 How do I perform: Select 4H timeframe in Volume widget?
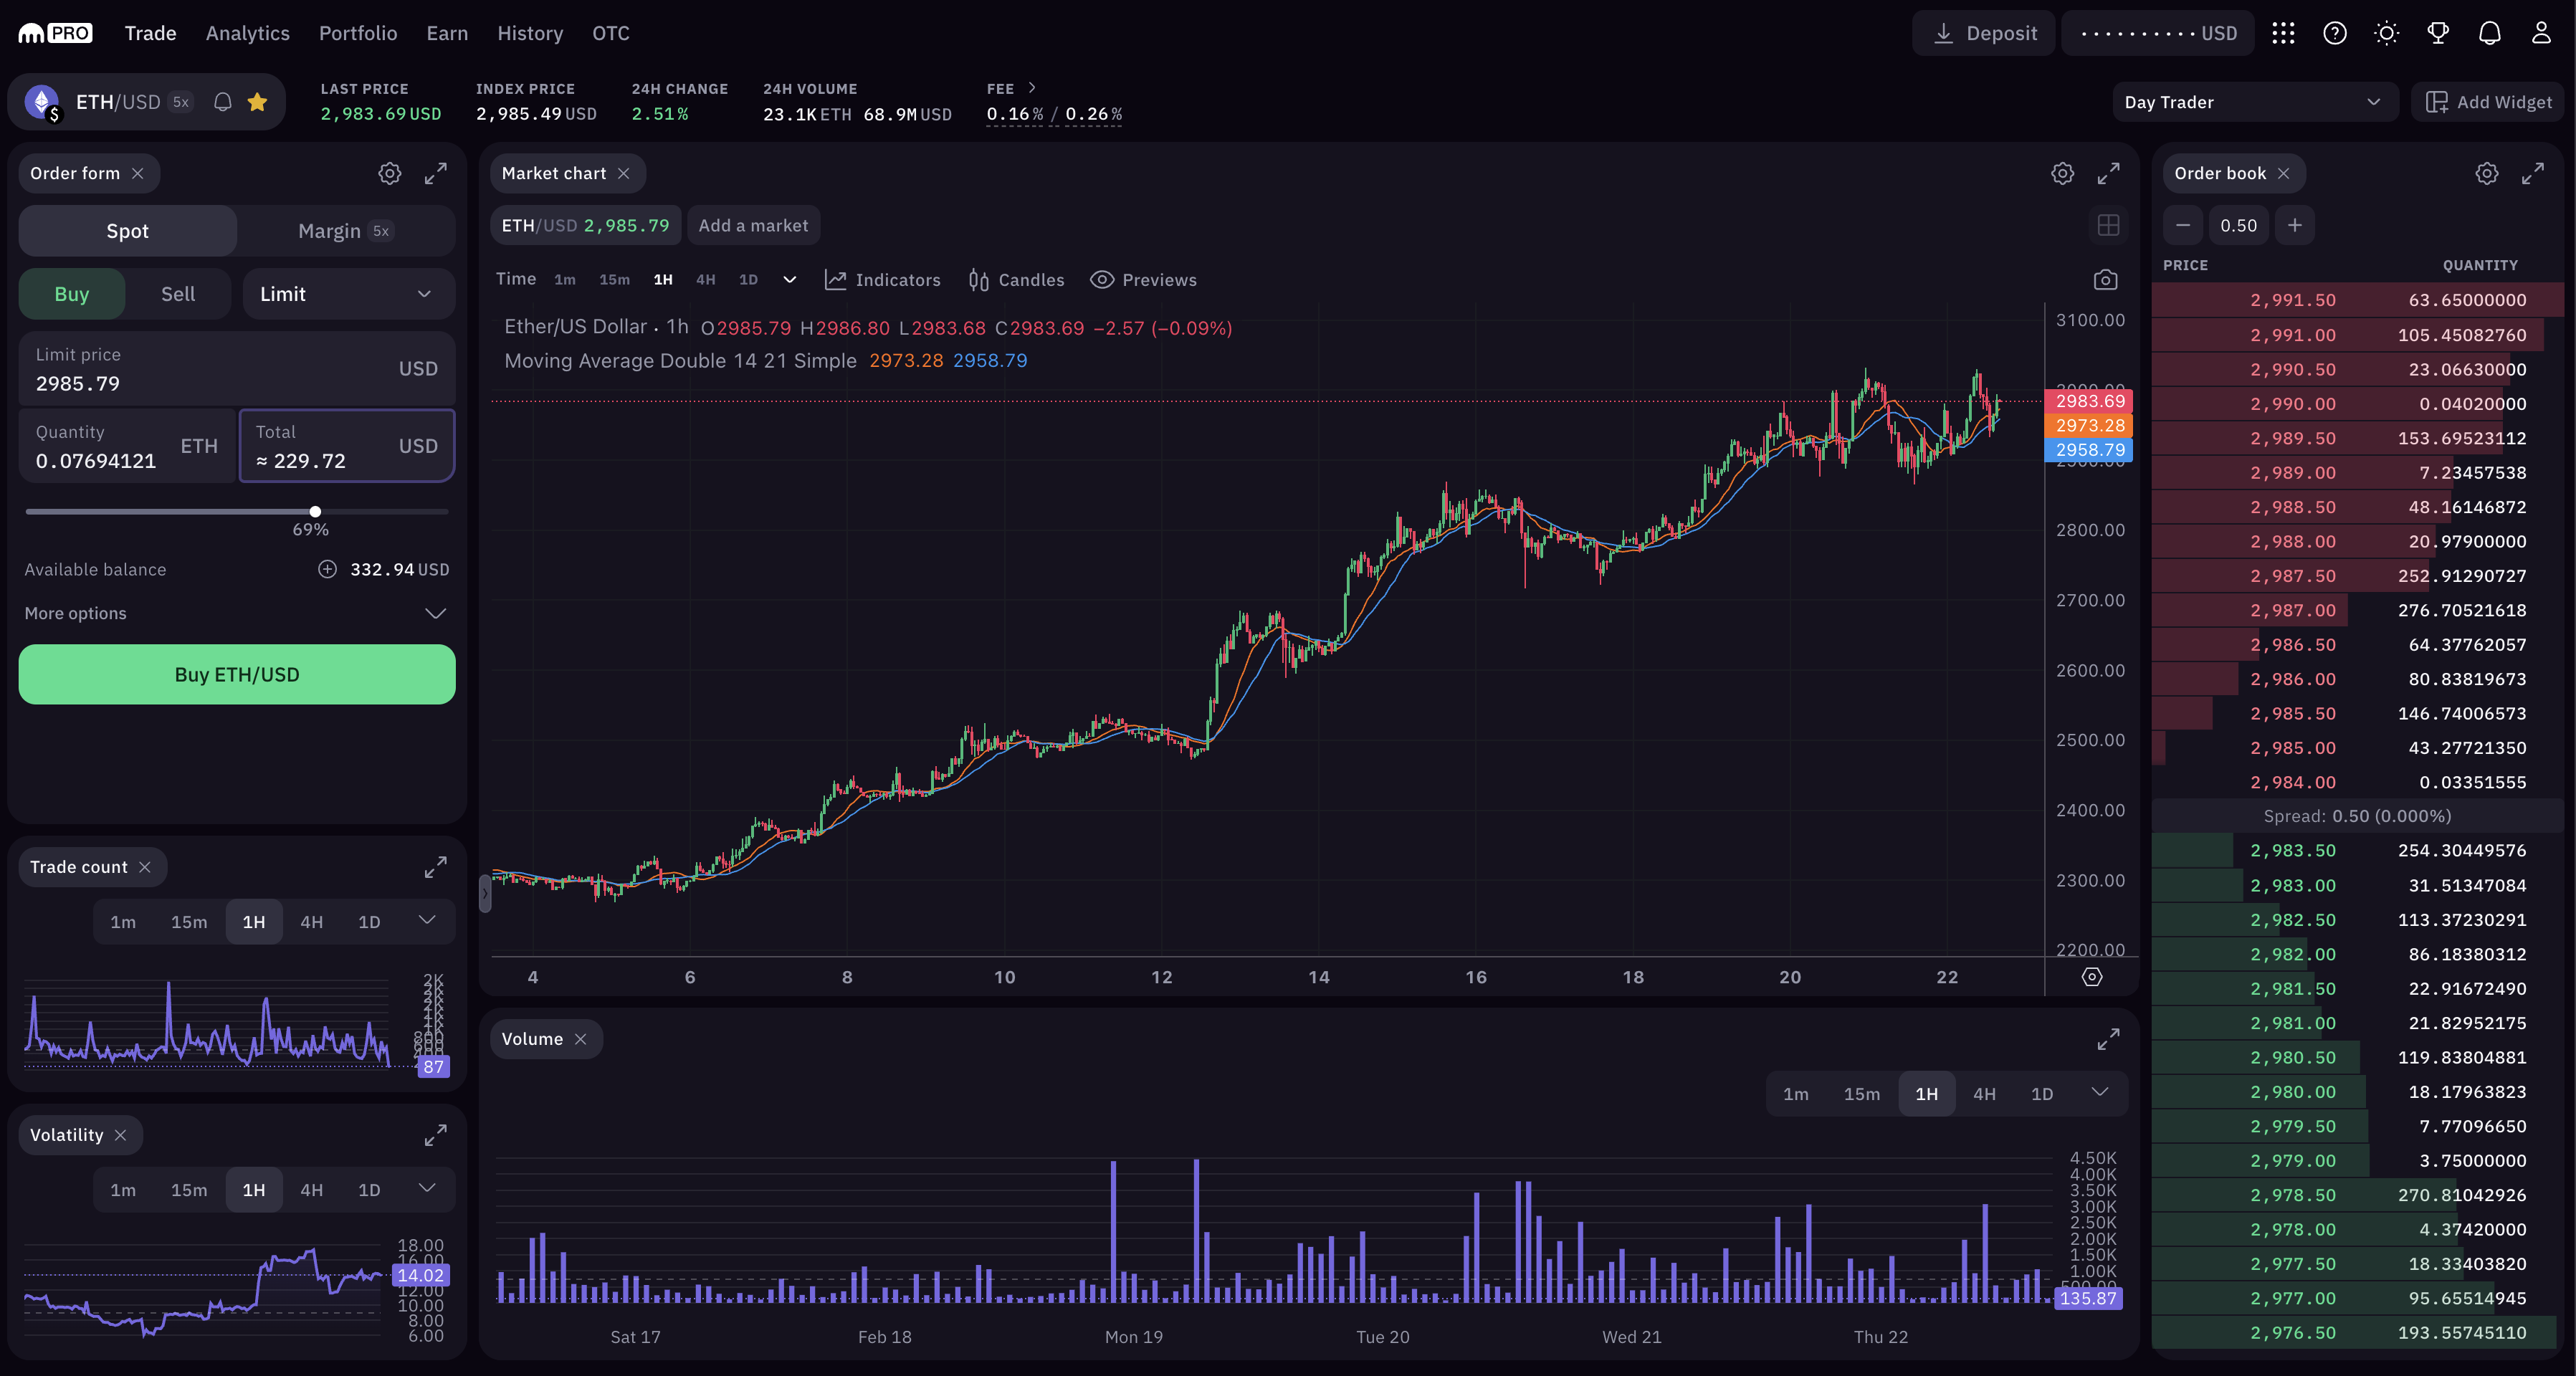[1984, 1094]
